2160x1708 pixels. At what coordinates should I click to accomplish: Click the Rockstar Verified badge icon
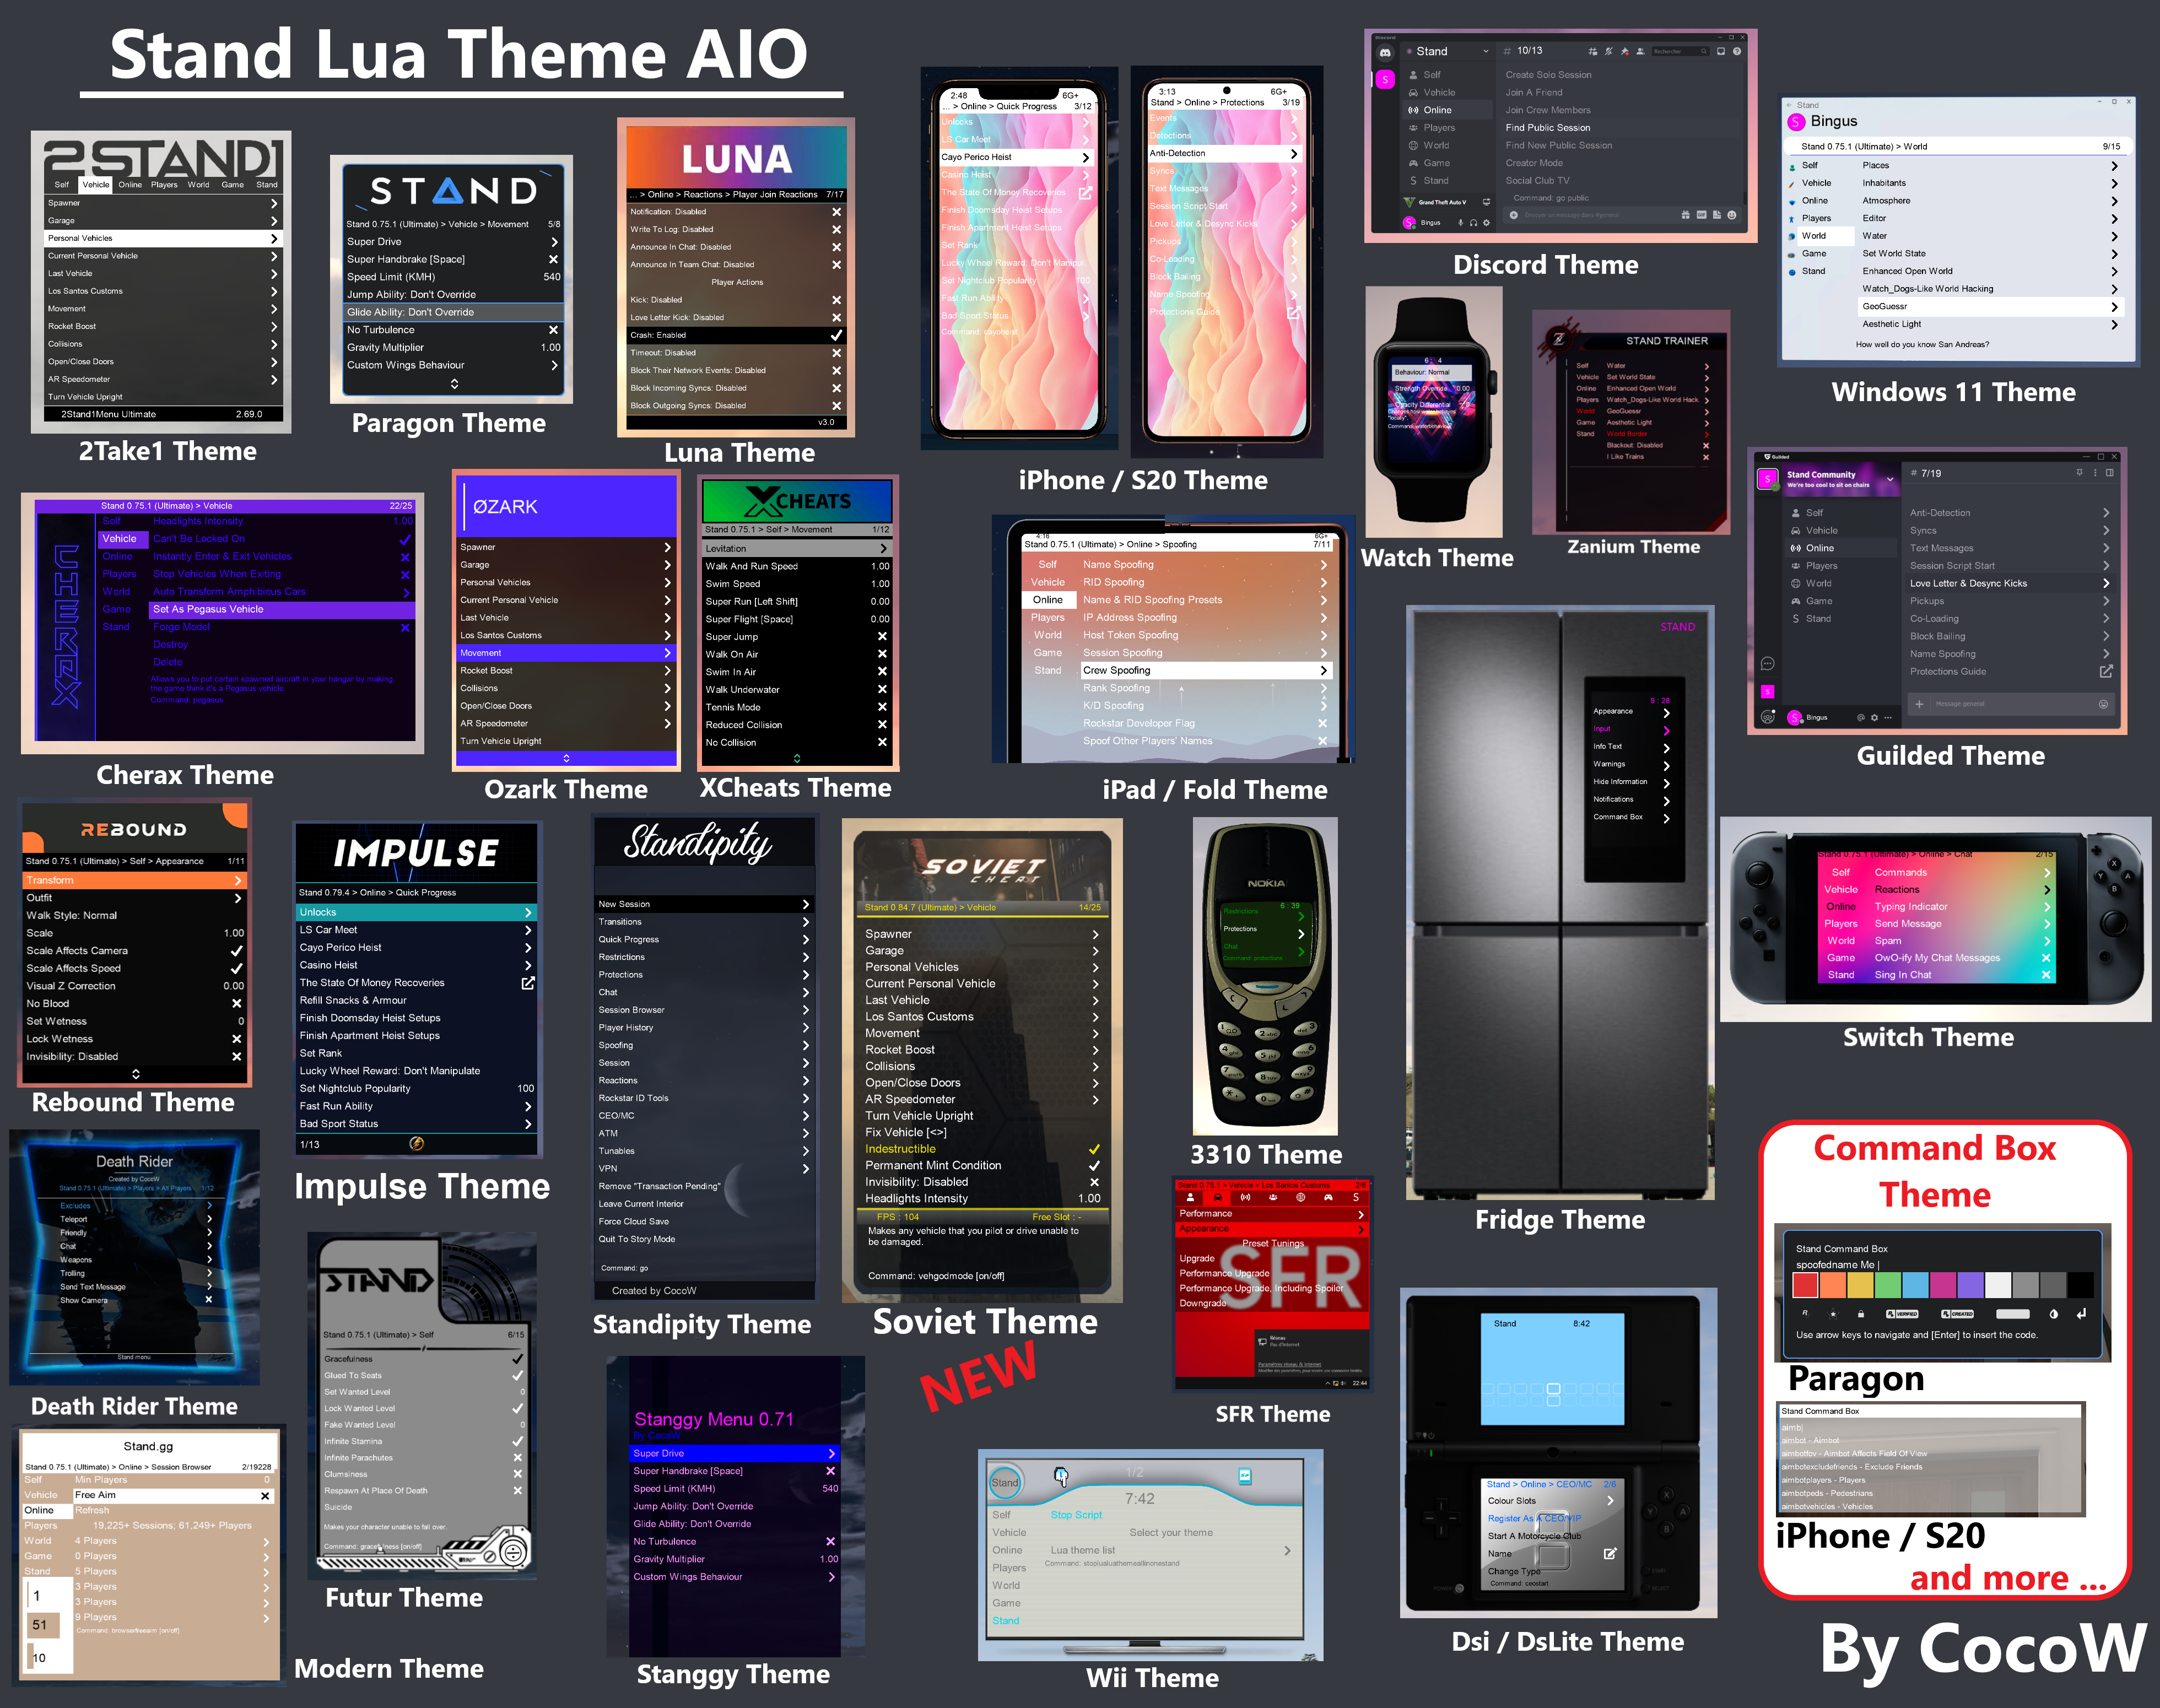[x=1902, y=1314]
